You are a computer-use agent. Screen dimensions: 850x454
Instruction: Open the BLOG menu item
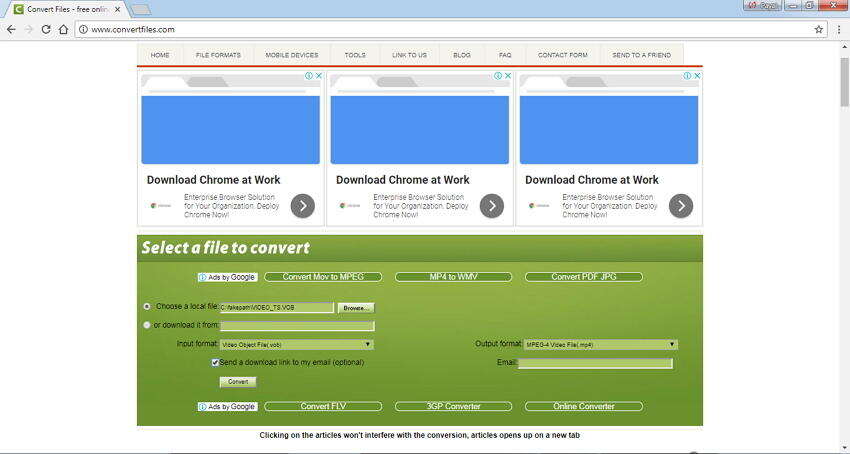[x=462, y=55]
